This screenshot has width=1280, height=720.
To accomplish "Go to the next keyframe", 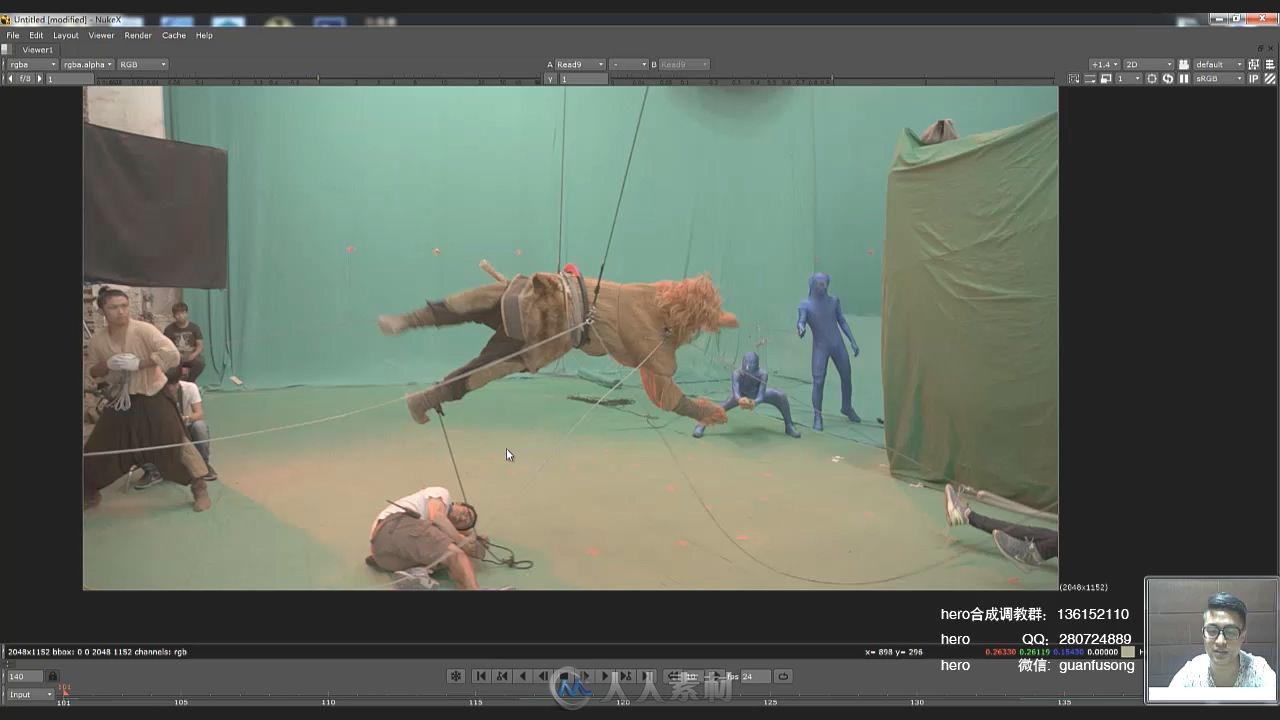I will pyautogui.click(x=626, y=676).
